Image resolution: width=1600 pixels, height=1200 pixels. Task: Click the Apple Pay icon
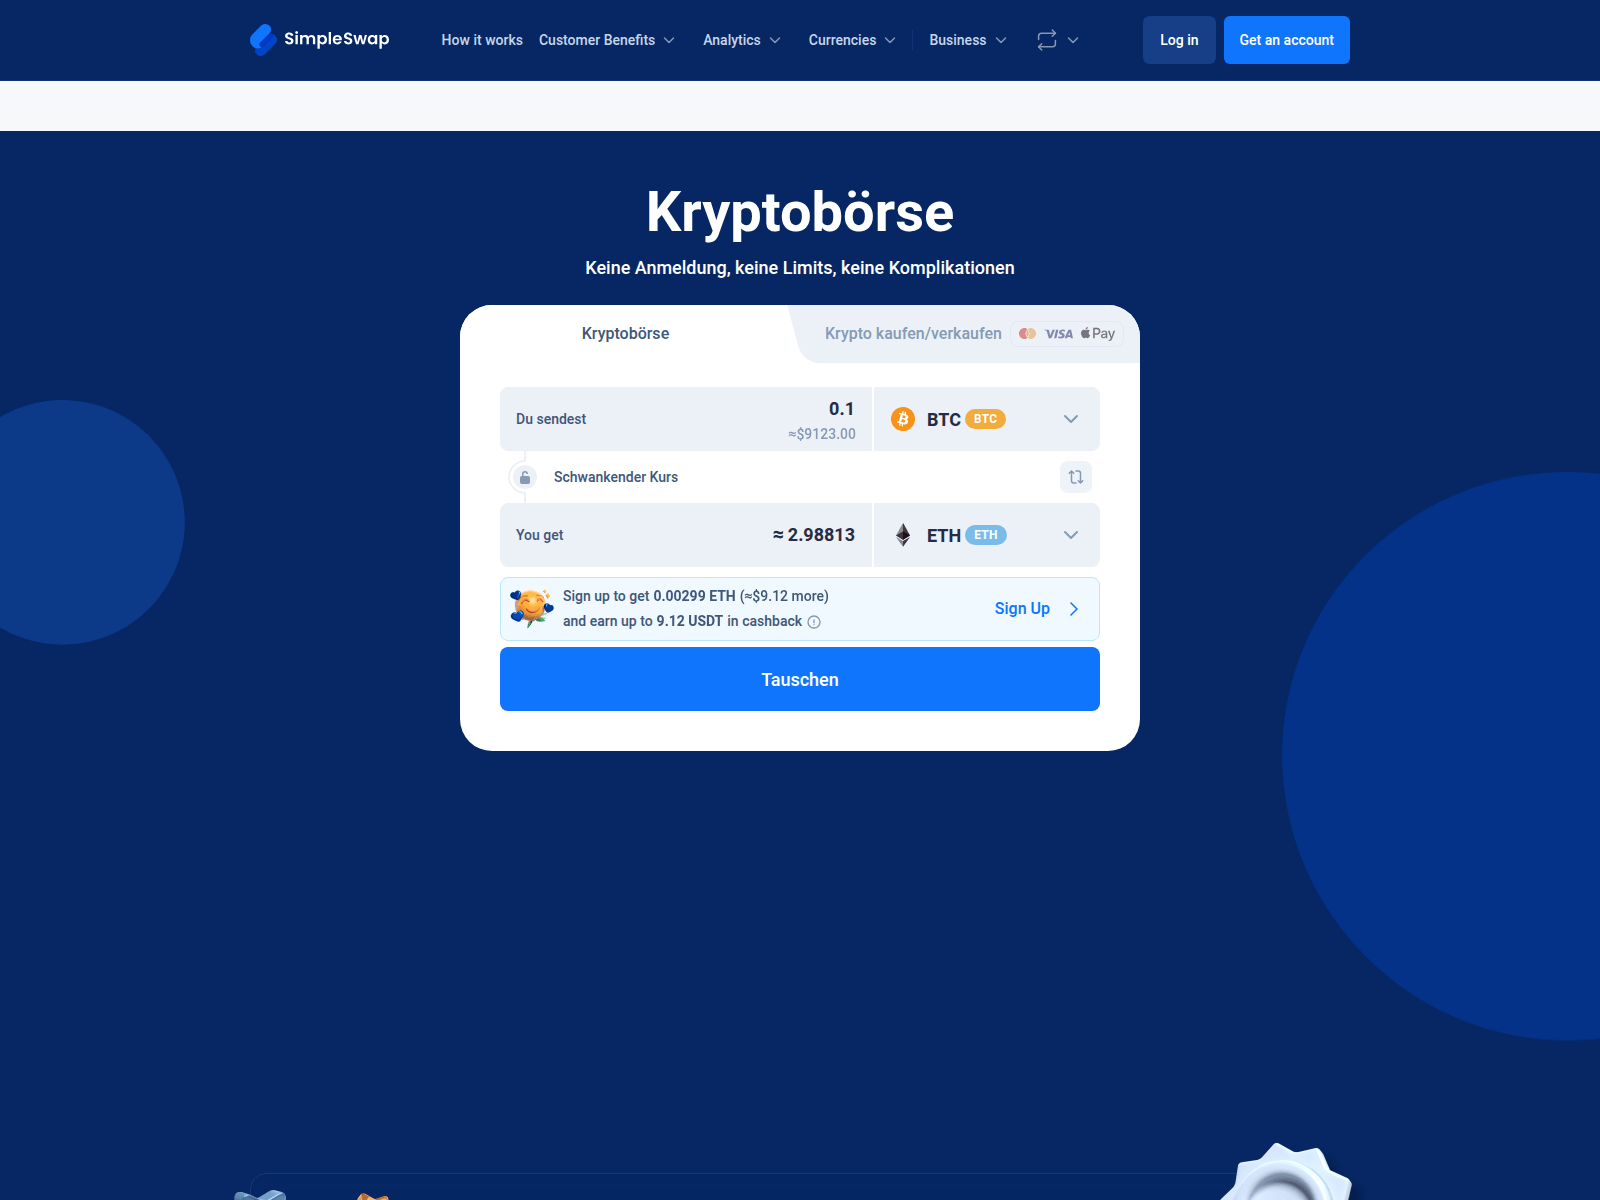[x=1098, y=334]
